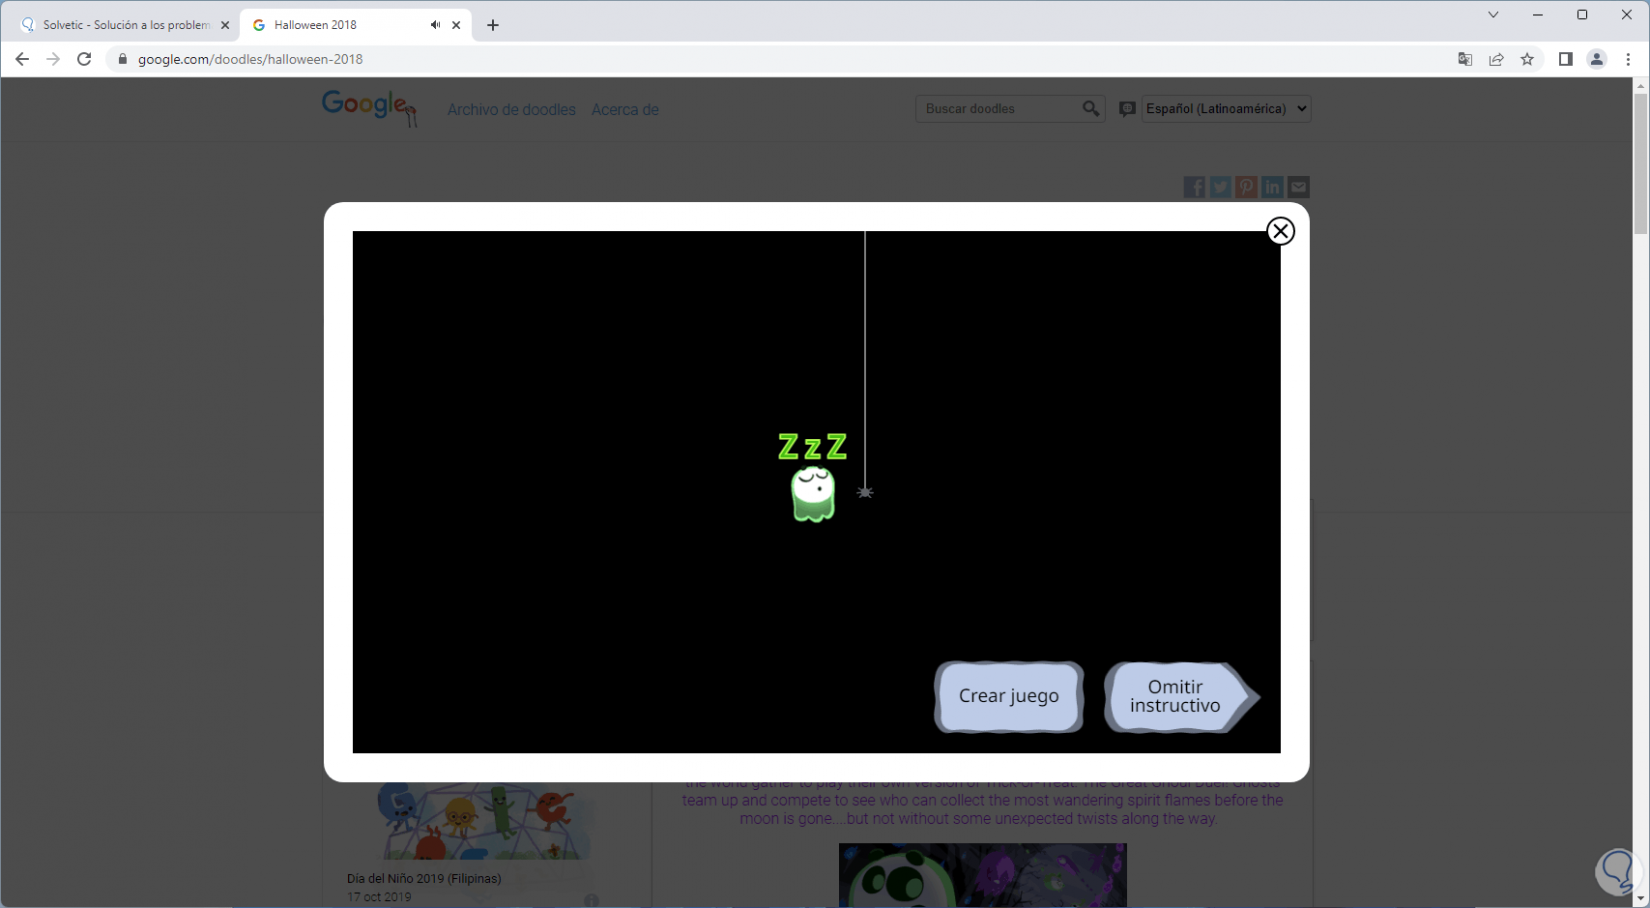
Task: Bookmark this page with the star
Action: tap(1527, 59)
